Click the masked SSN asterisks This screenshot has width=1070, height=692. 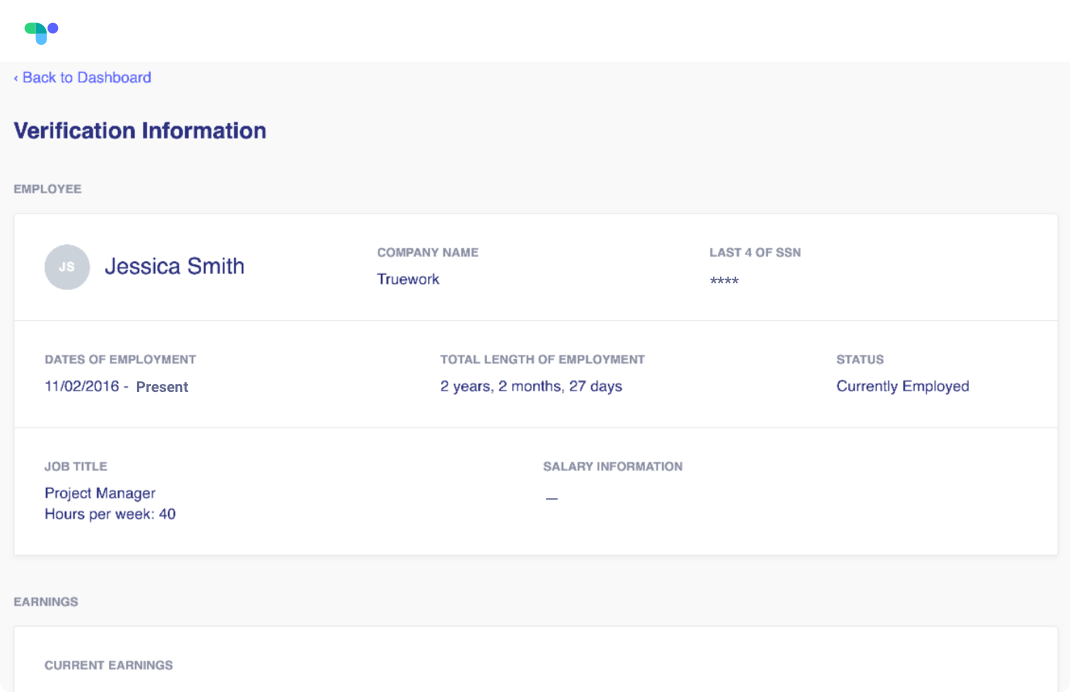coord(724,280)
